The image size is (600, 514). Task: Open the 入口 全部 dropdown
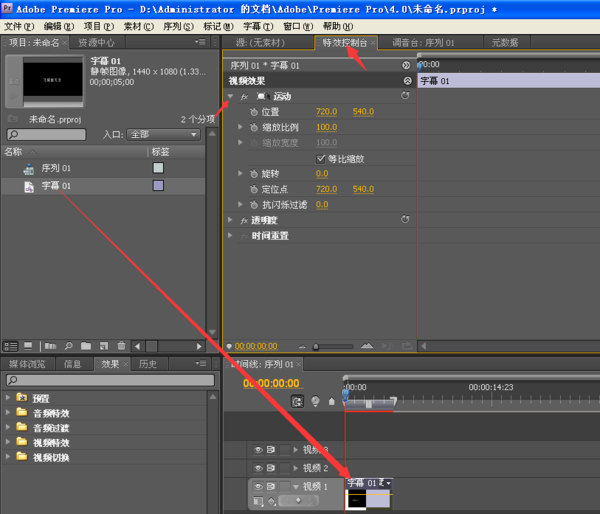point(164,134)
